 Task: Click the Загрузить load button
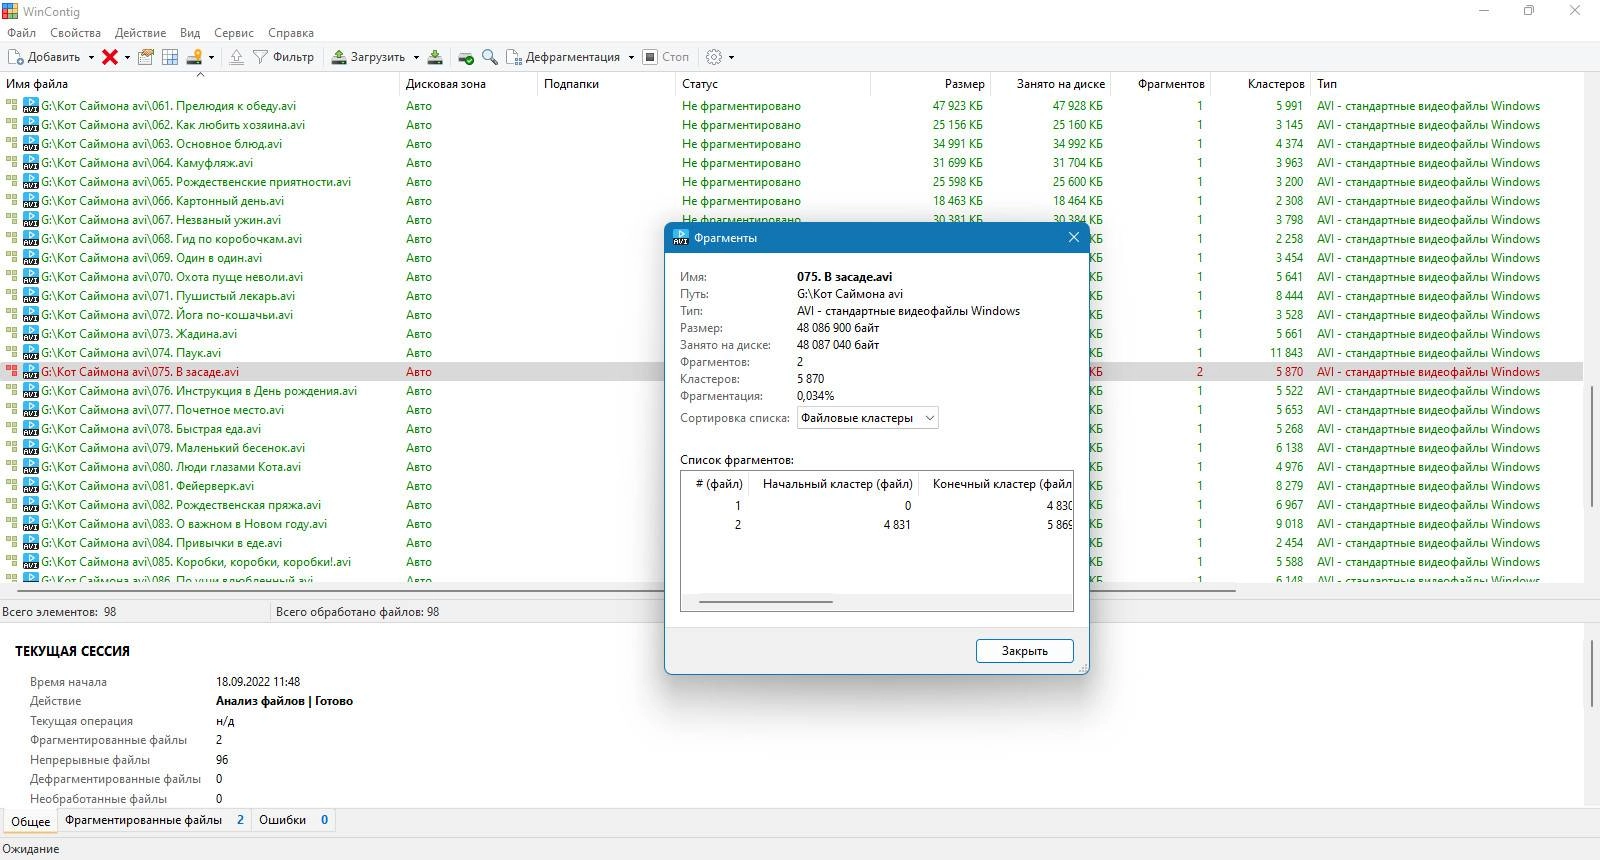pos(368,57)
